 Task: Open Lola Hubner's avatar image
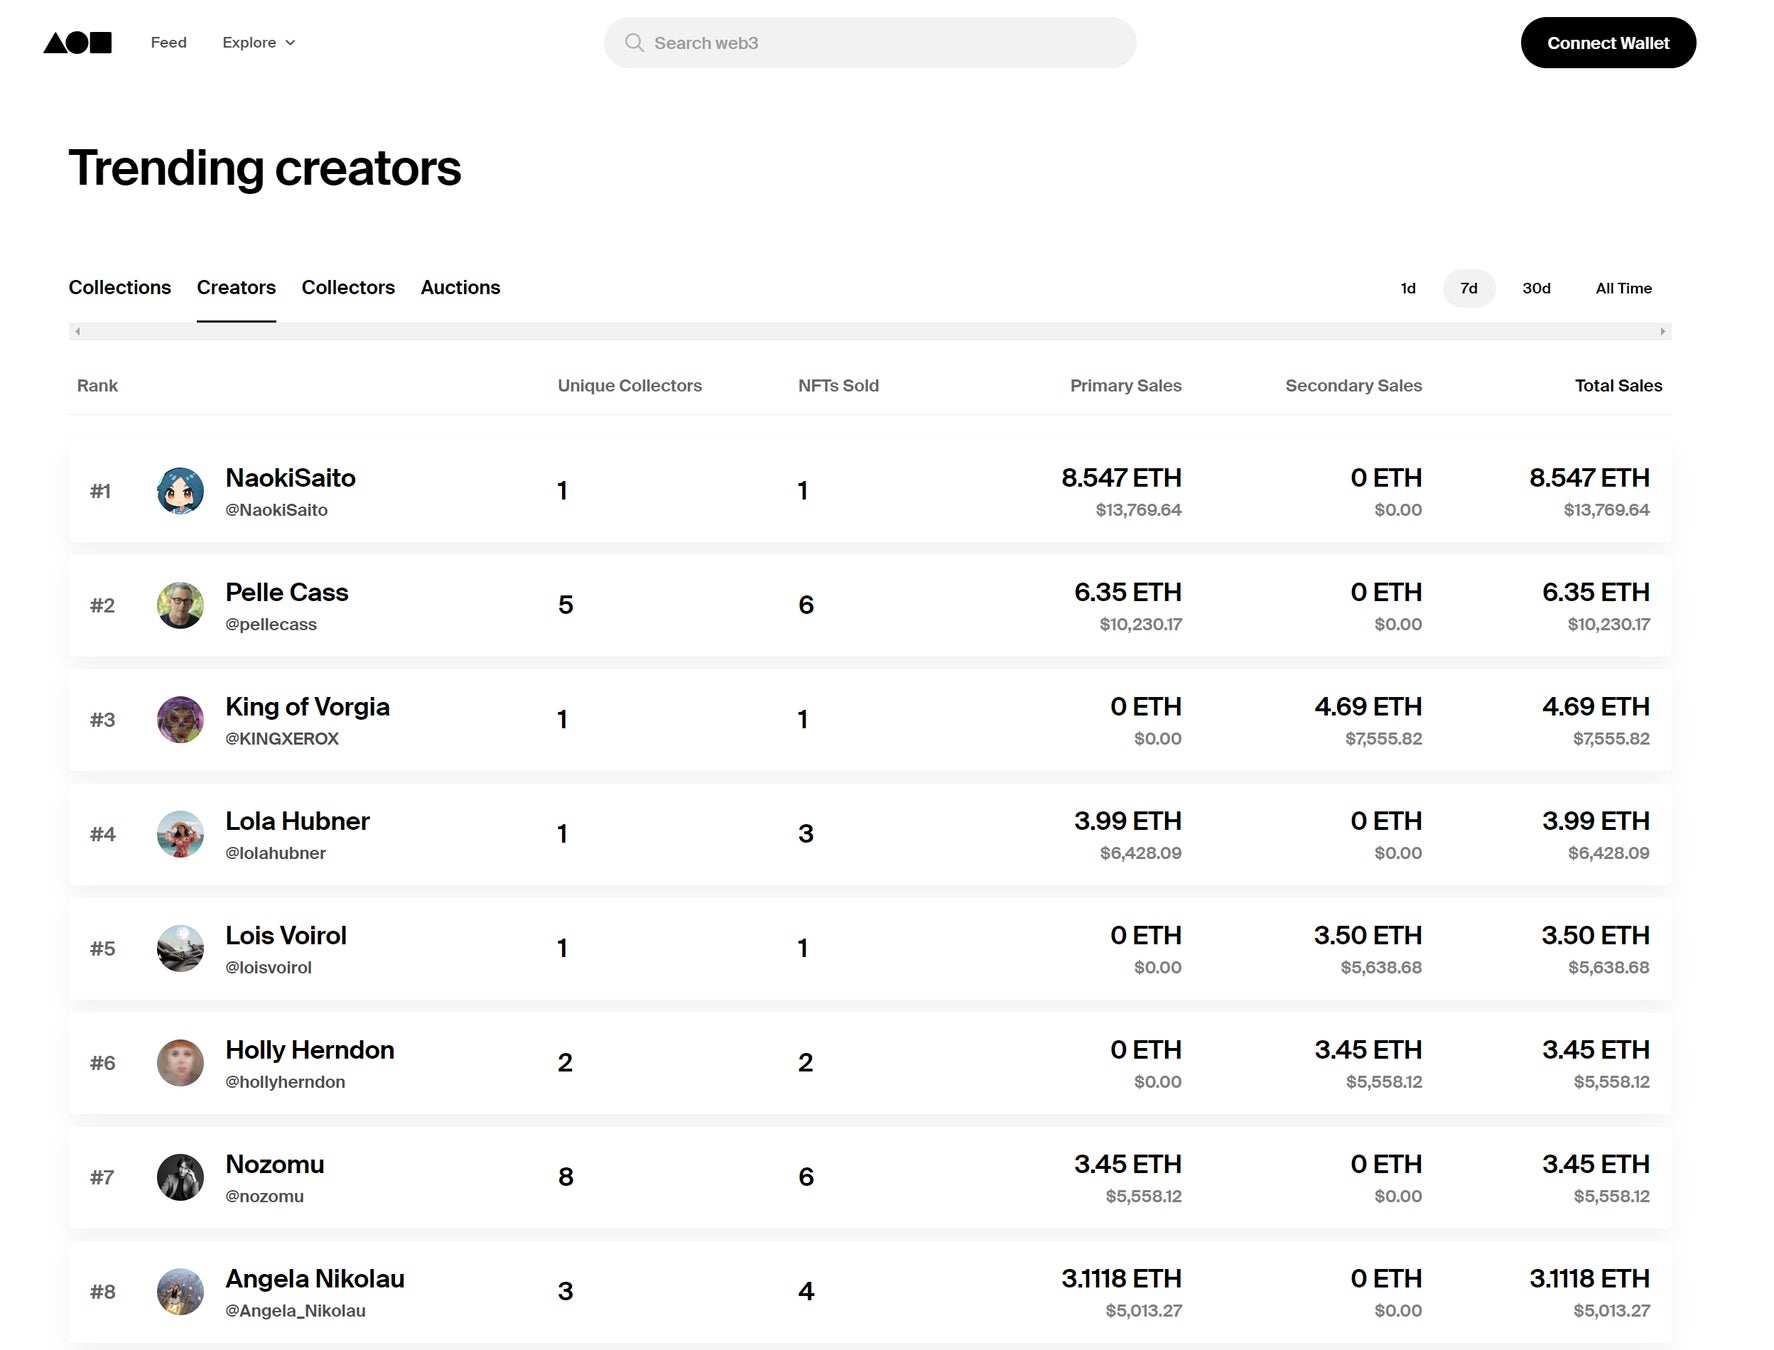click(181, 834)
